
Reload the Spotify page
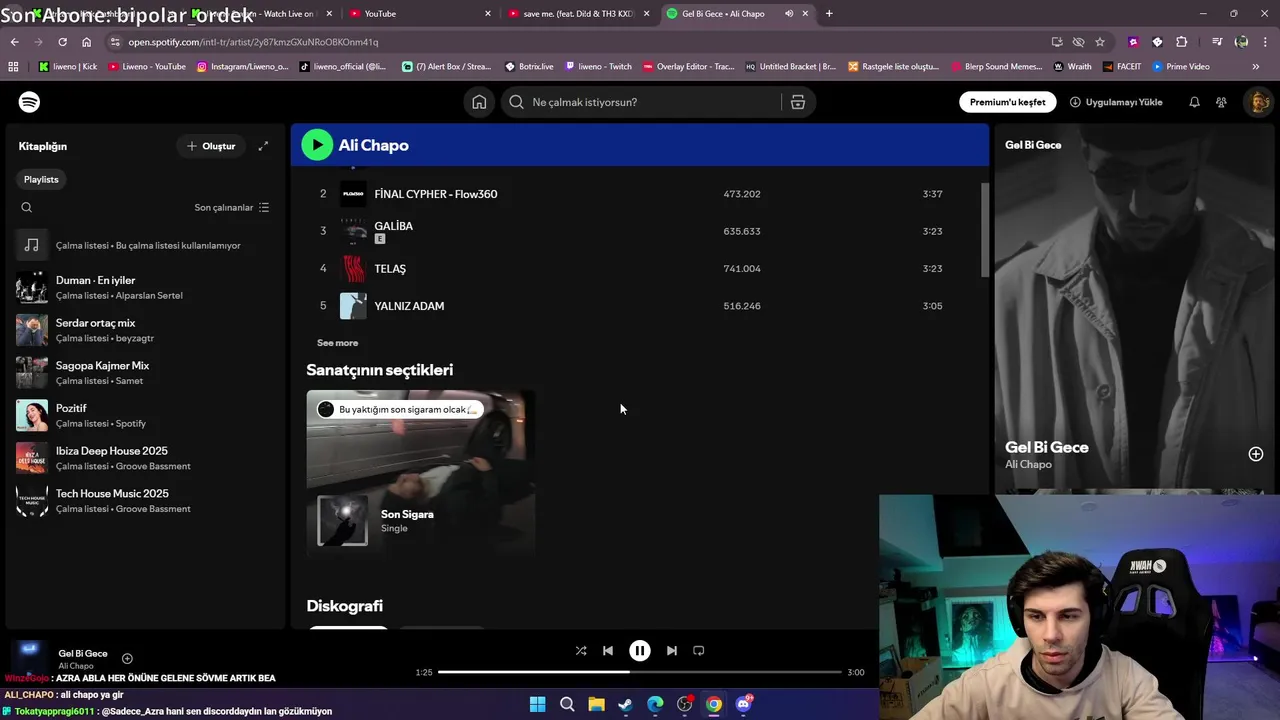(x=62, y=42)
